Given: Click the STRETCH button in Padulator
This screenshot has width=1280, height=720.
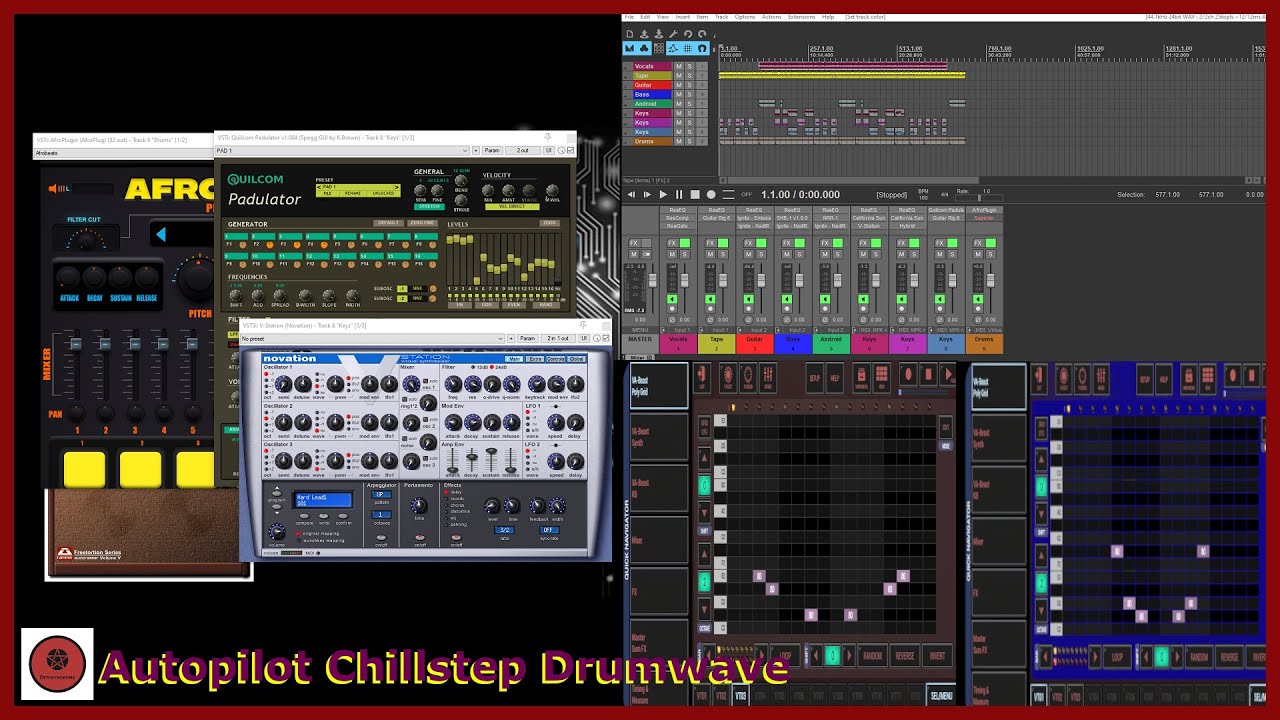Looking at the screenshot, I should point(428,206).
